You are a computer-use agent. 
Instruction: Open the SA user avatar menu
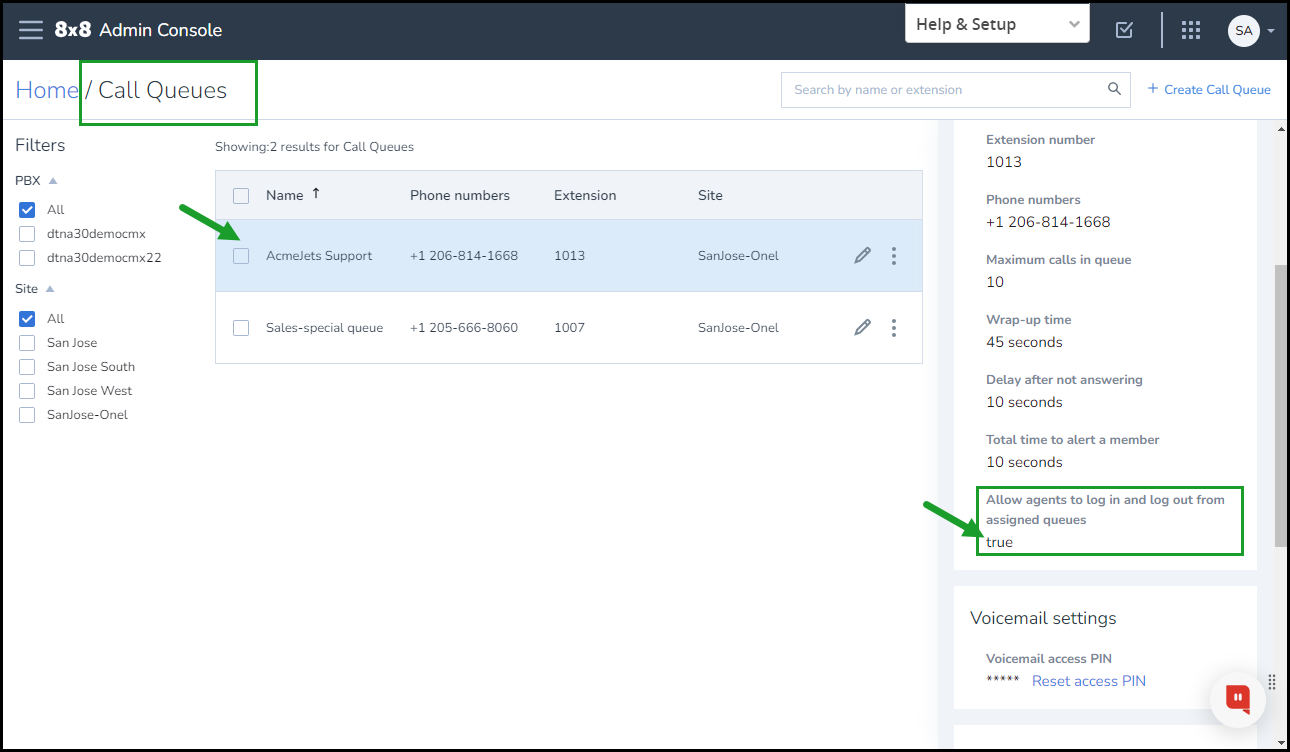[1243, 30]
